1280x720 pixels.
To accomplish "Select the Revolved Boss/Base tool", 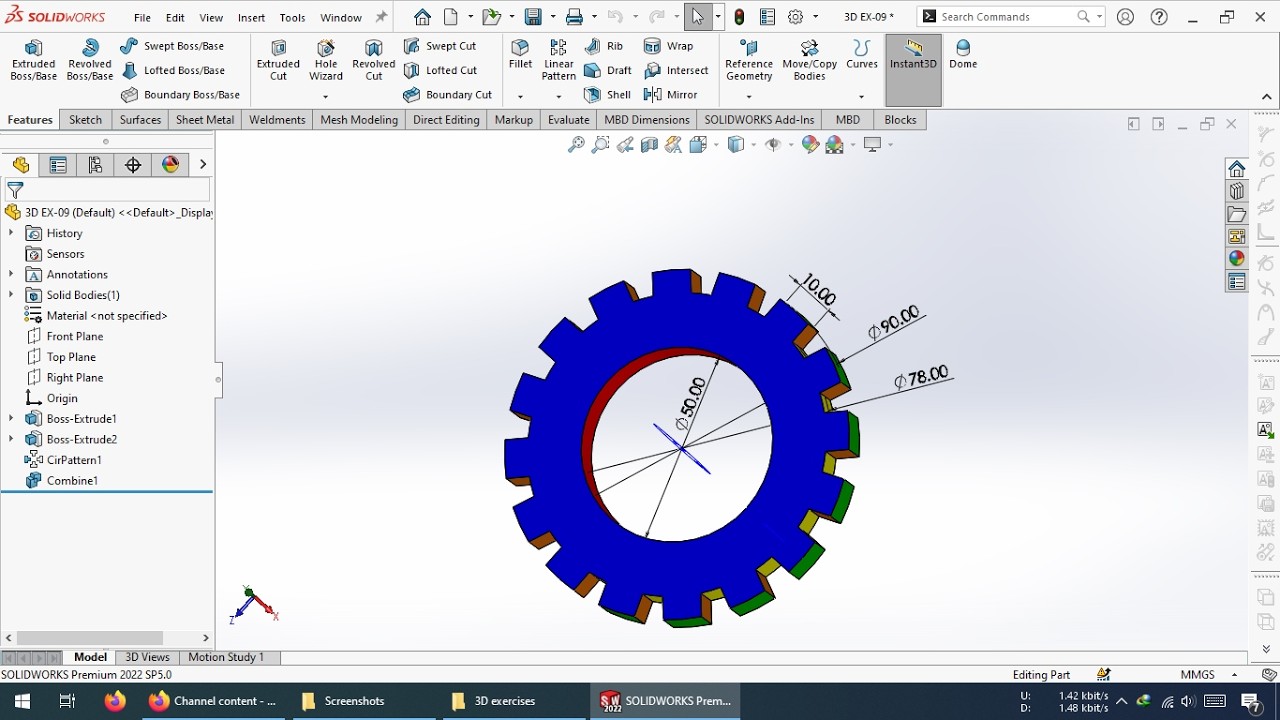I will [x=89, y=61].
